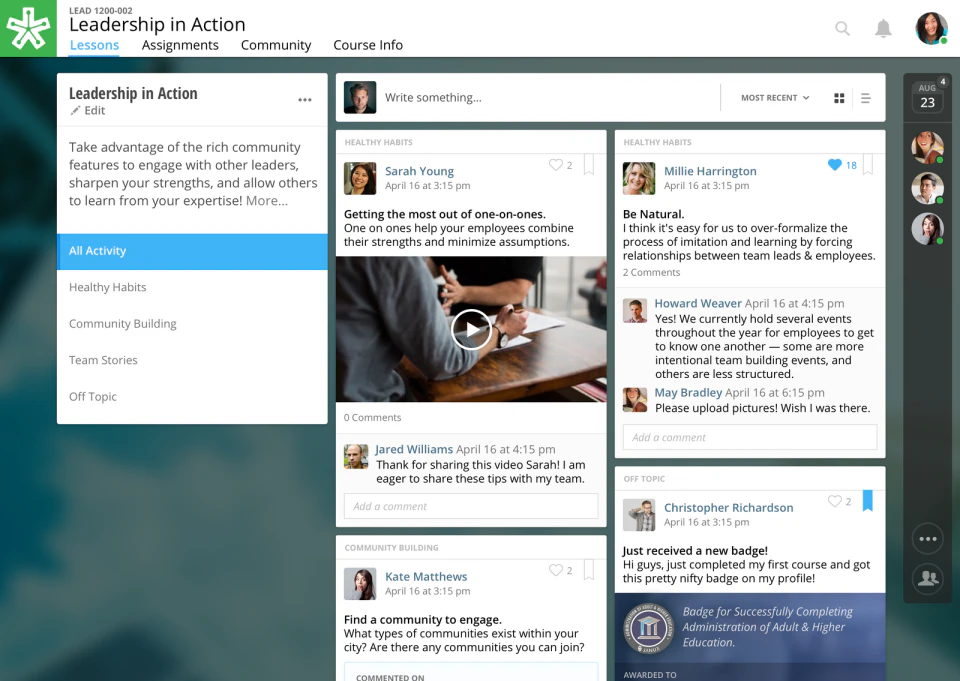Image resolution: width=960 pixels, height=681 pixels.
Task: Open the ellipsis menu on Leadership in Action panel
Action: click(305, 100)
